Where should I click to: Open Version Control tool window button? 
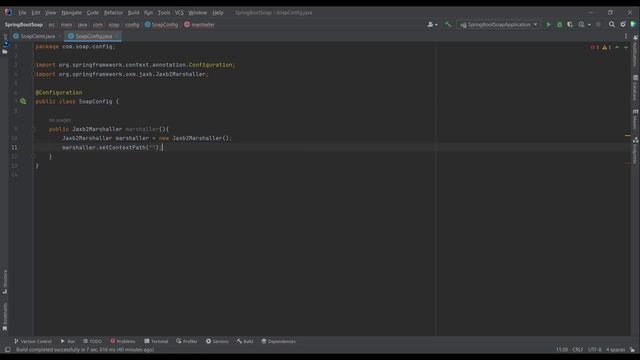tap(33, 341)
